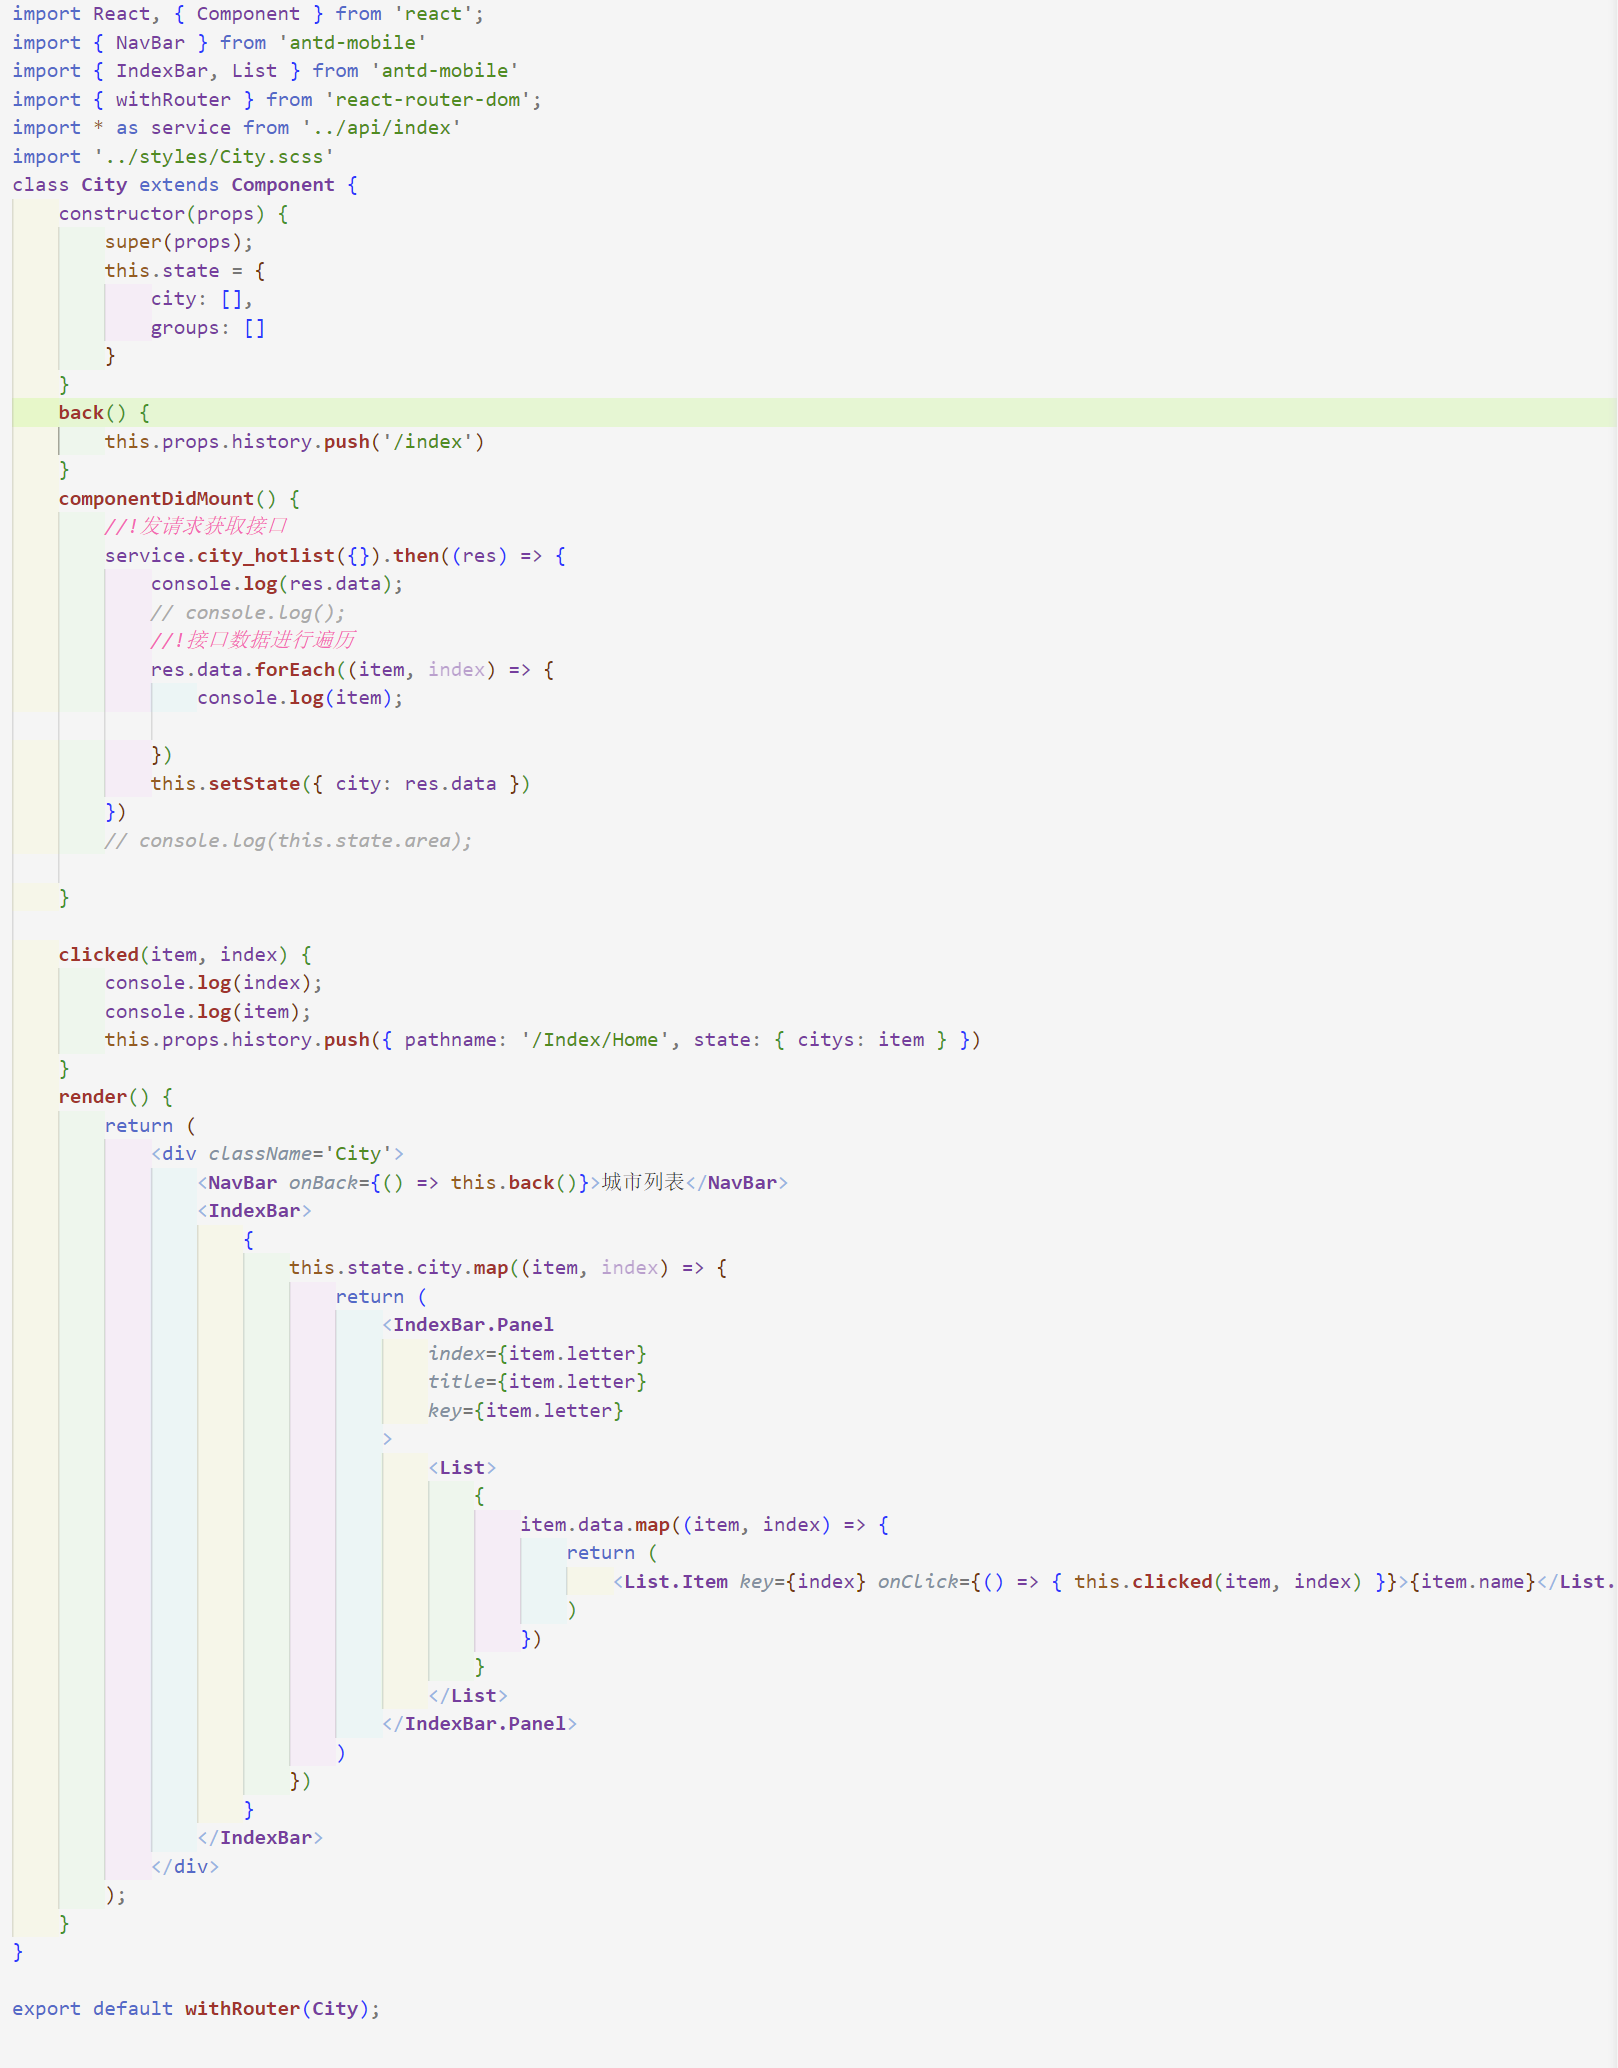The image size is (1618, 2068).
Task: Select the class name City
Action: click(103, 184)
